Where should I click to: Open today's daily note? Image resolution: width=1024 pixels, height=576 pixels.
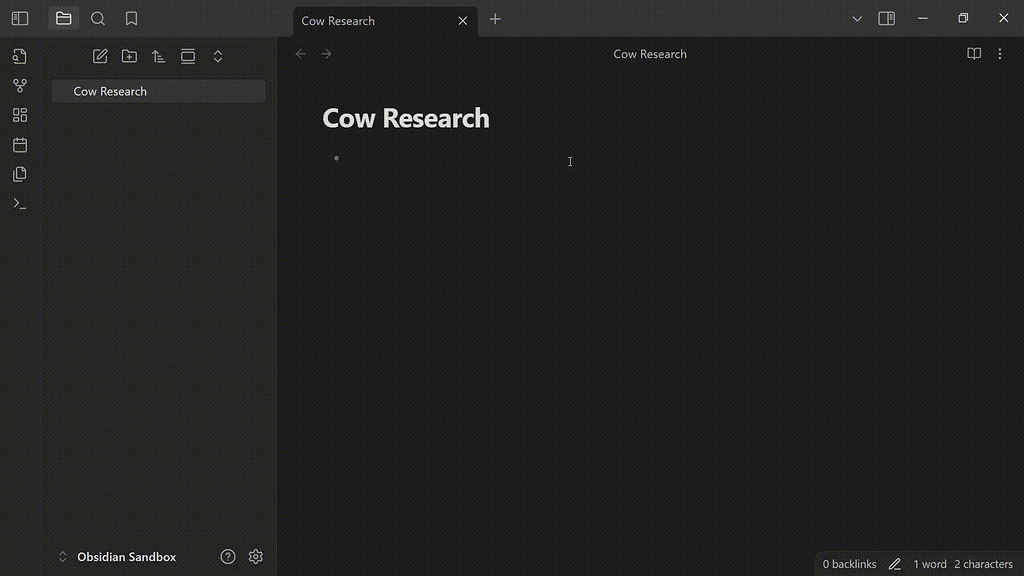[20, 144]
